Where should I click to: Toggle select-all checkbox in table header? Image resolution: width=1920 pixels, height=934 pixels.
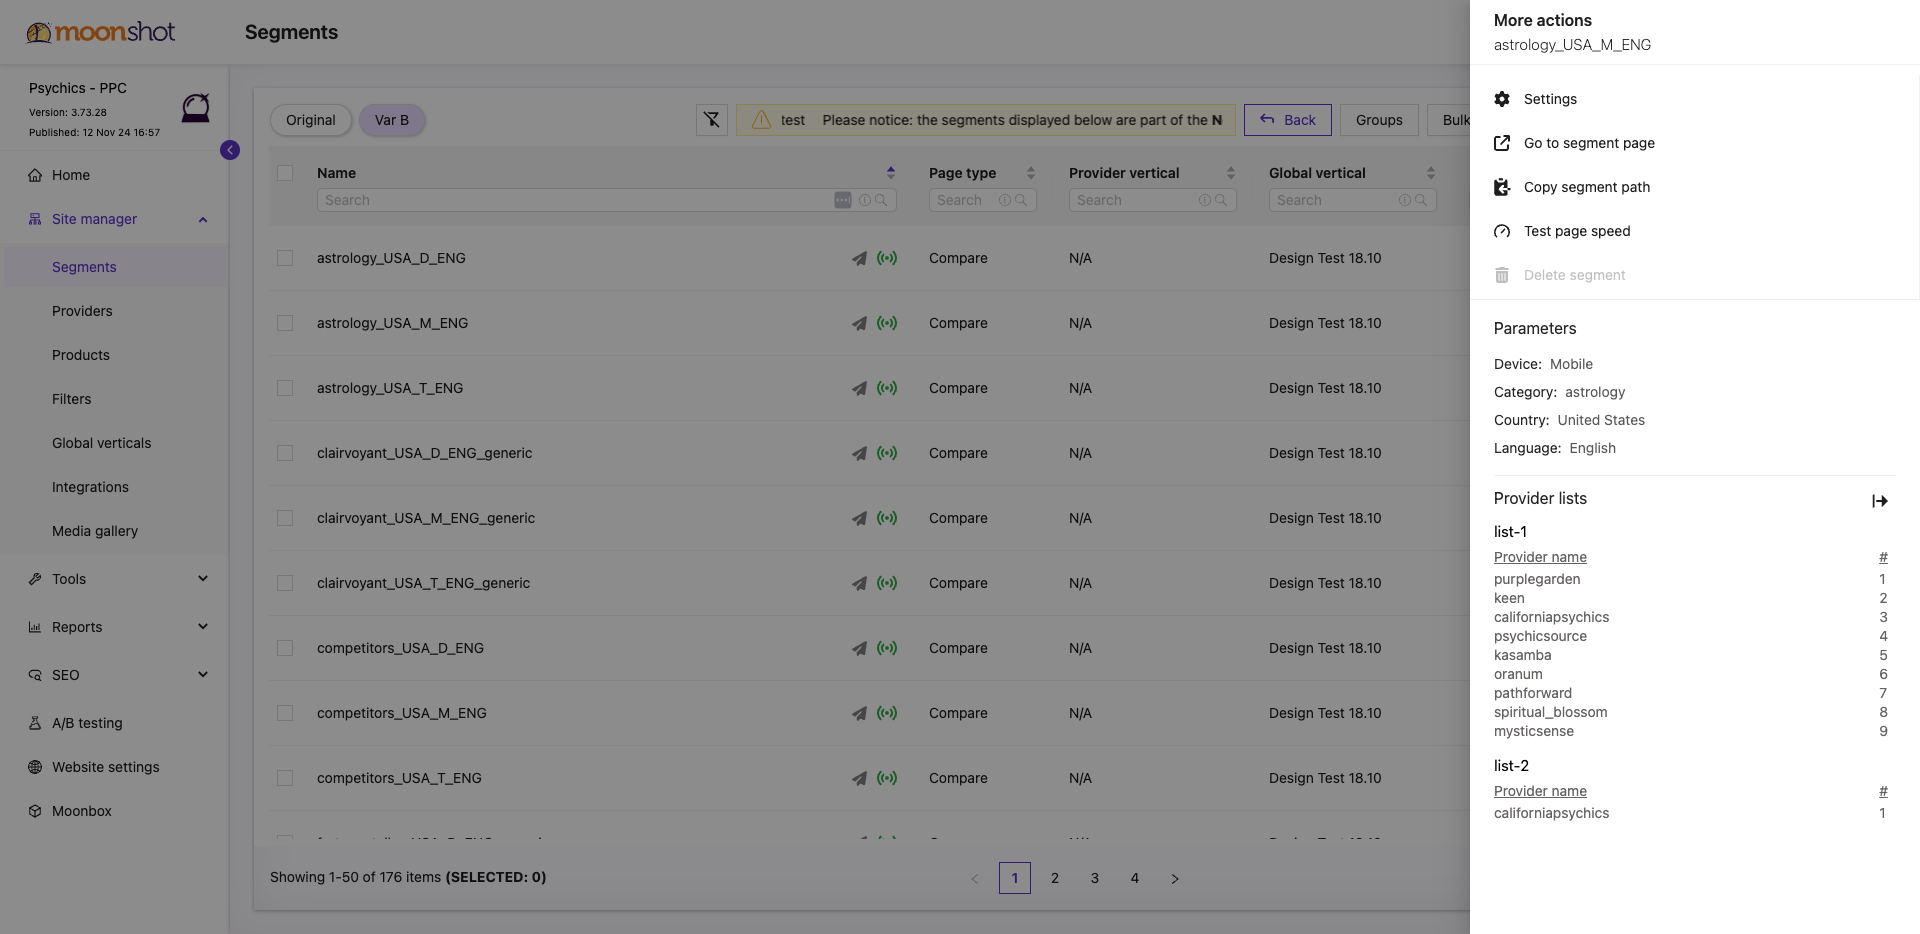click(x=285, y=173)
